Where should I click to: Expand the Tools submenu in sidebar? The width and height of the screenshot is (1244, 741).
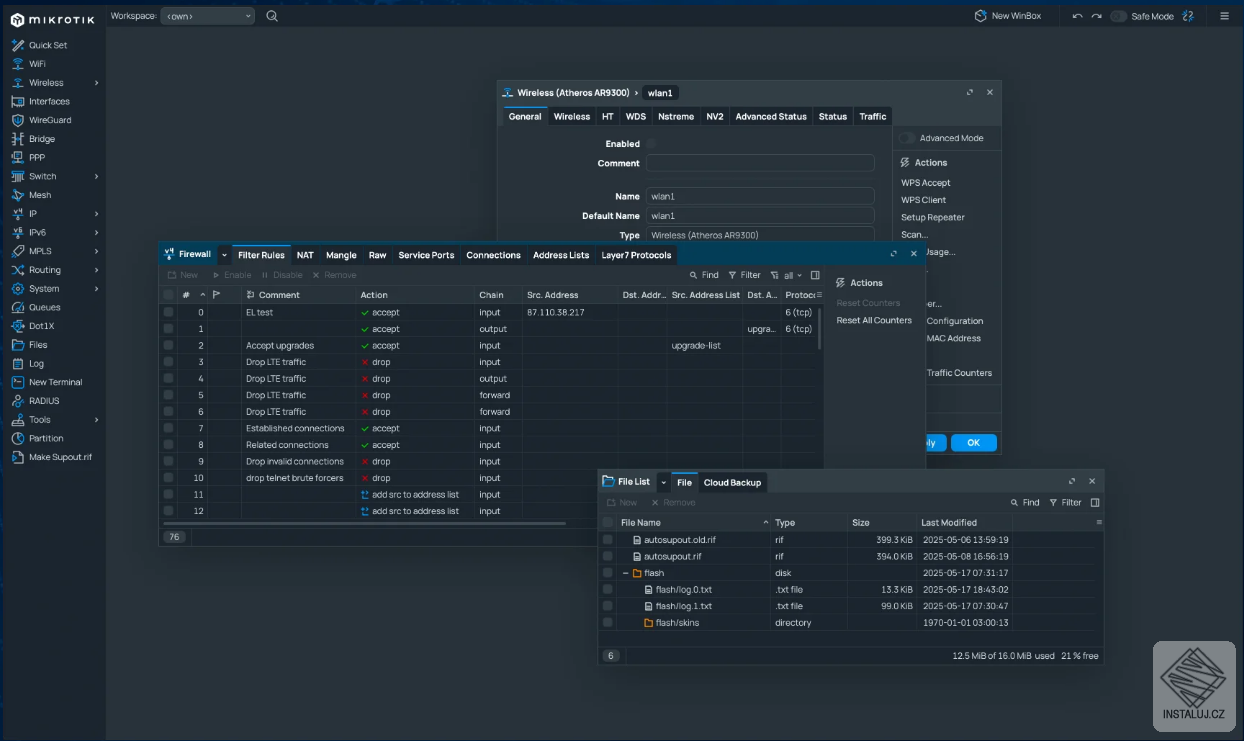(96, 420)
